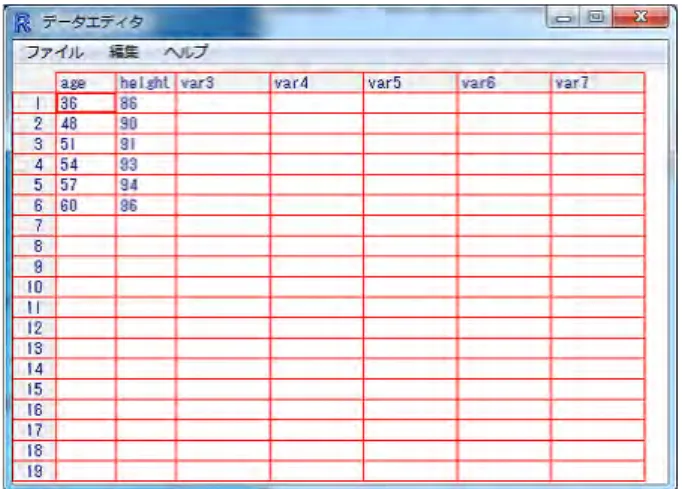The height and width of the screenshot is (489, 682).
Task: Click row header number 10
Action: pos(35,287)
